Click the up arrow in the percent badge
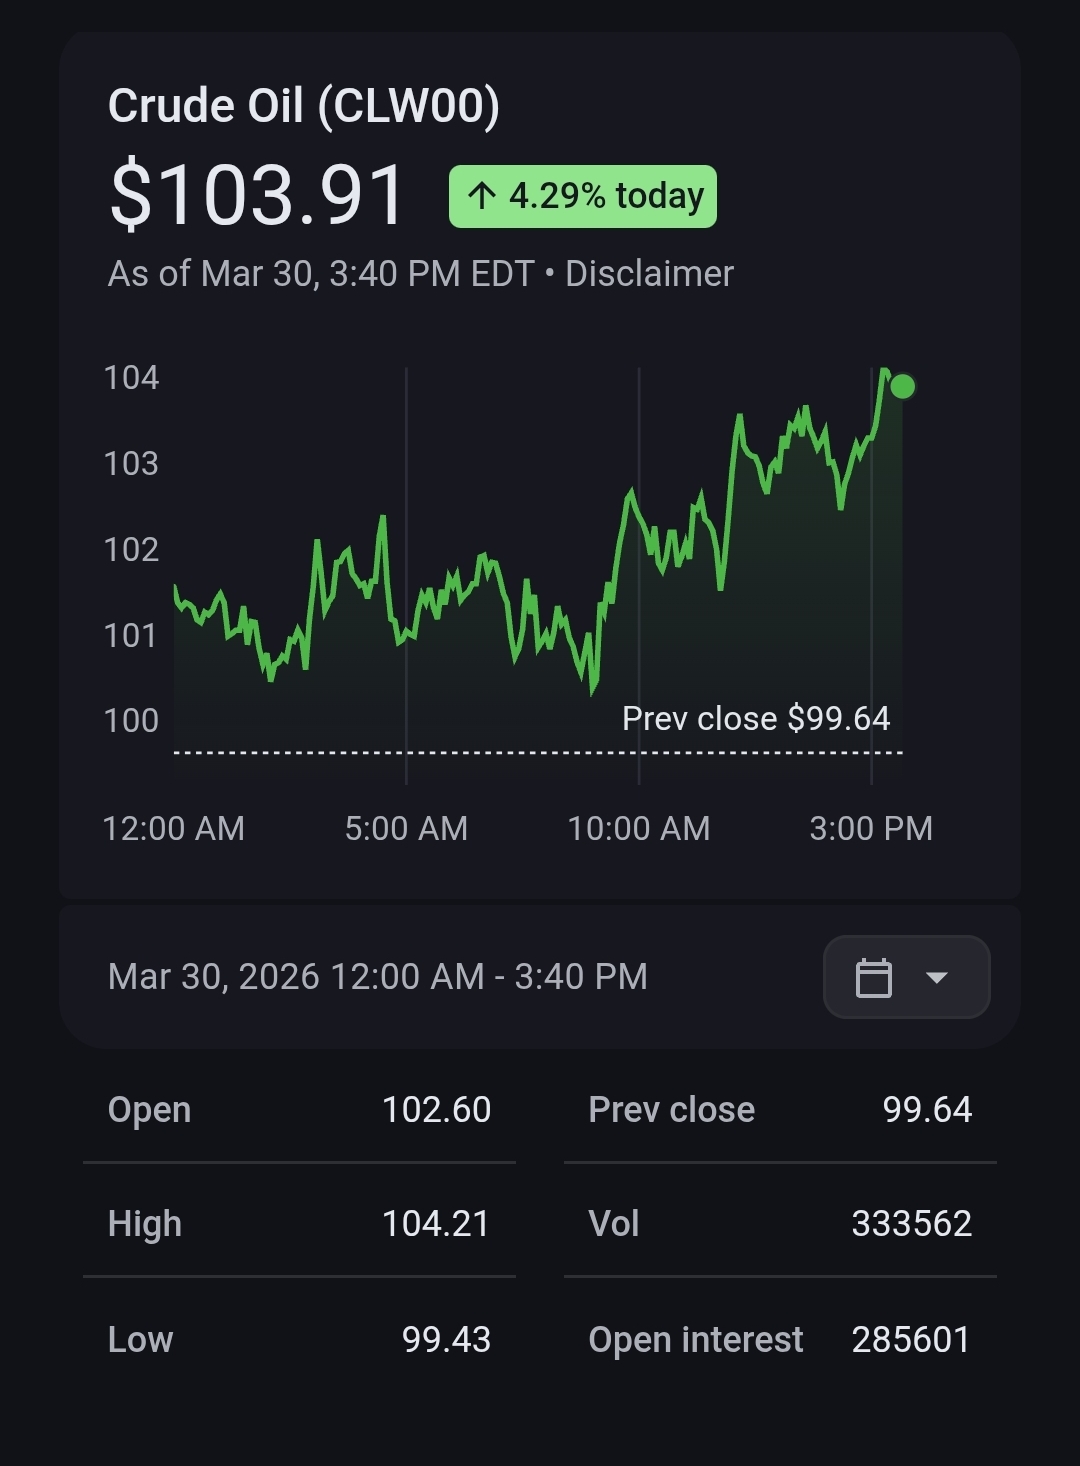Screen dimensions: 1080x1466 pos(481,196)
